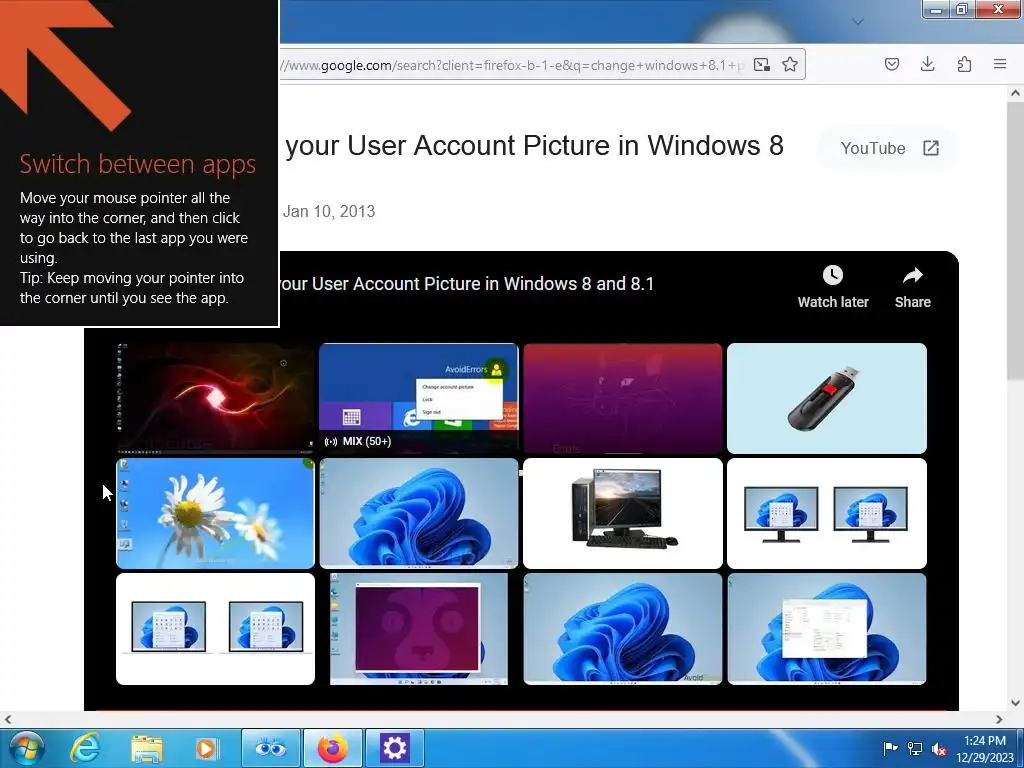Open the white daisy flower desktop thumbnail
The height and width of the screenshot is (768, 1024).
[215, 513]
